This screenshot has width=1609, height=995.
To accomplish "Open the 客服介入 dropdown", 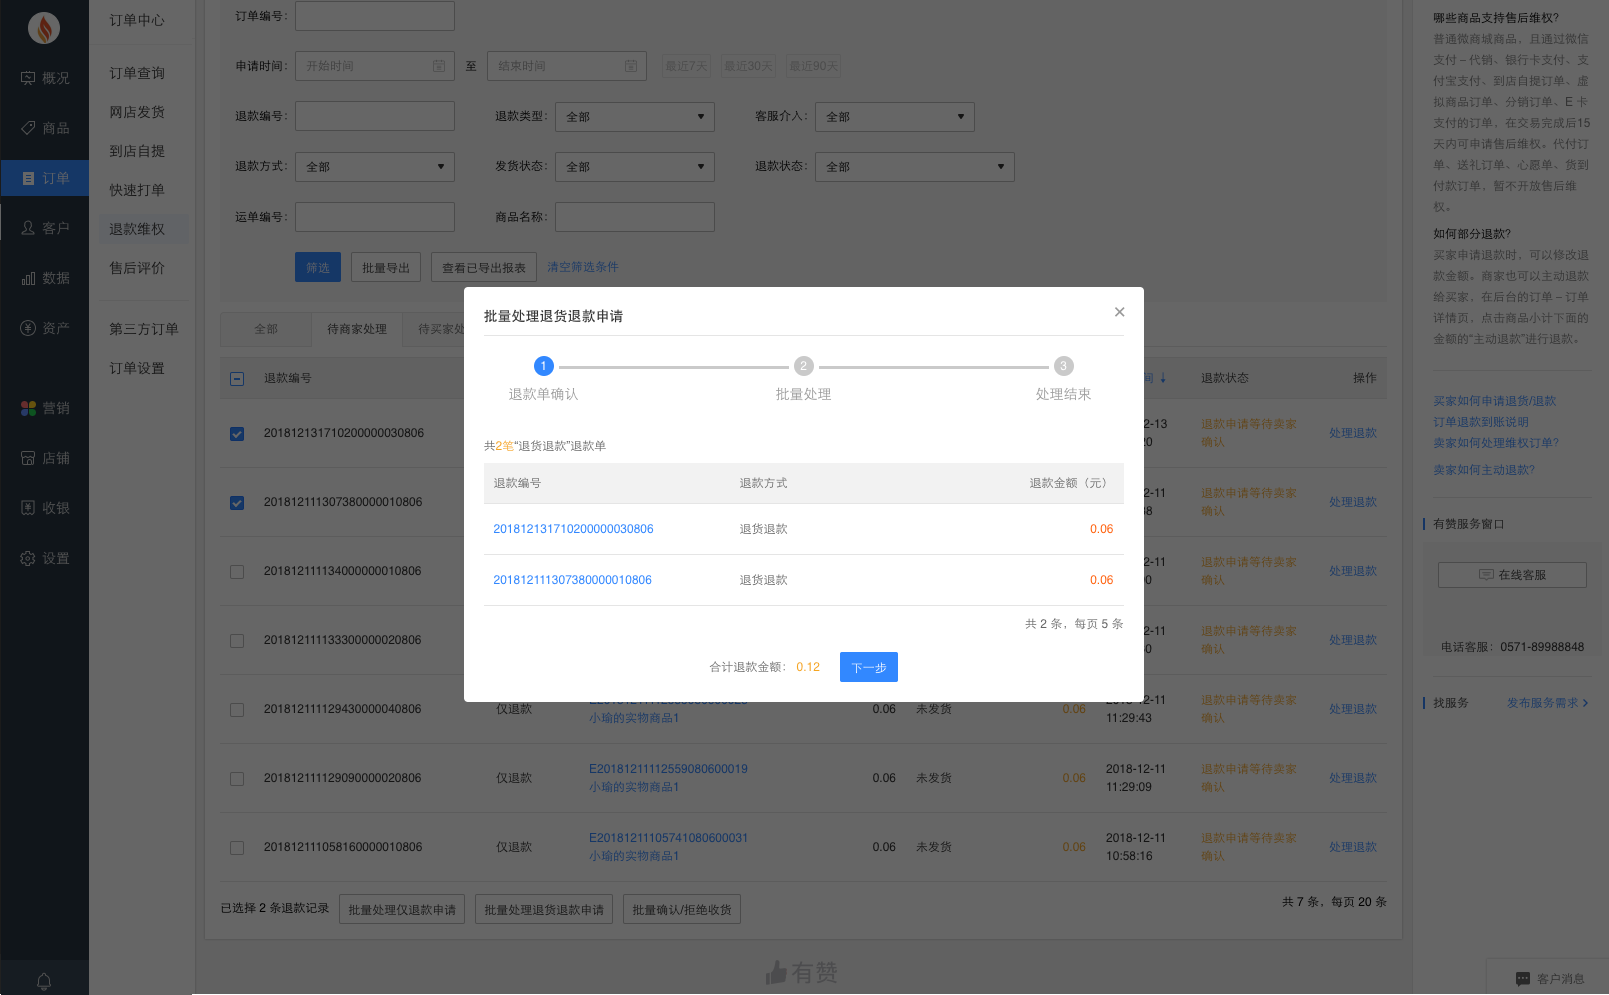I will tap(894, 117).
